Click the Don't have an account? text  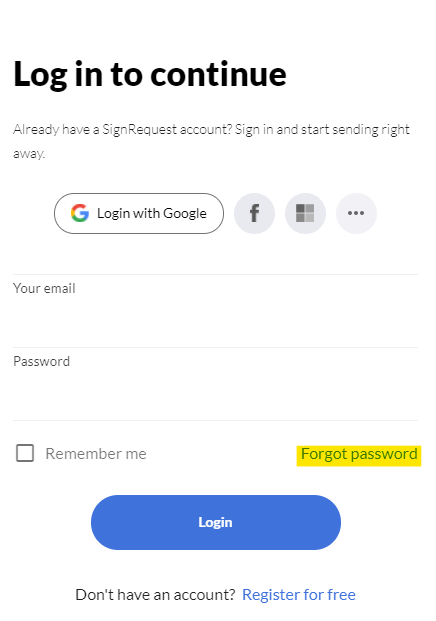point(155,594)
